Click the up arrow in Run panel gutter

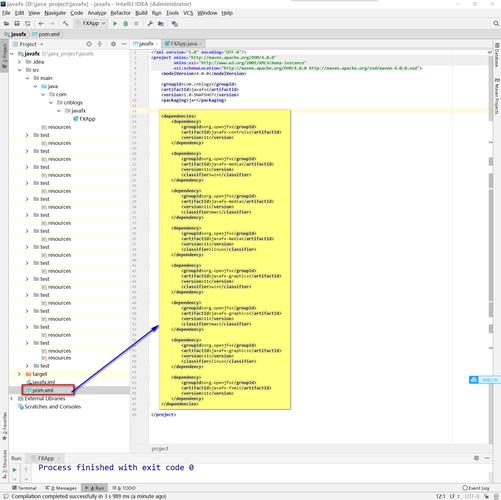[x=26, y=470]
